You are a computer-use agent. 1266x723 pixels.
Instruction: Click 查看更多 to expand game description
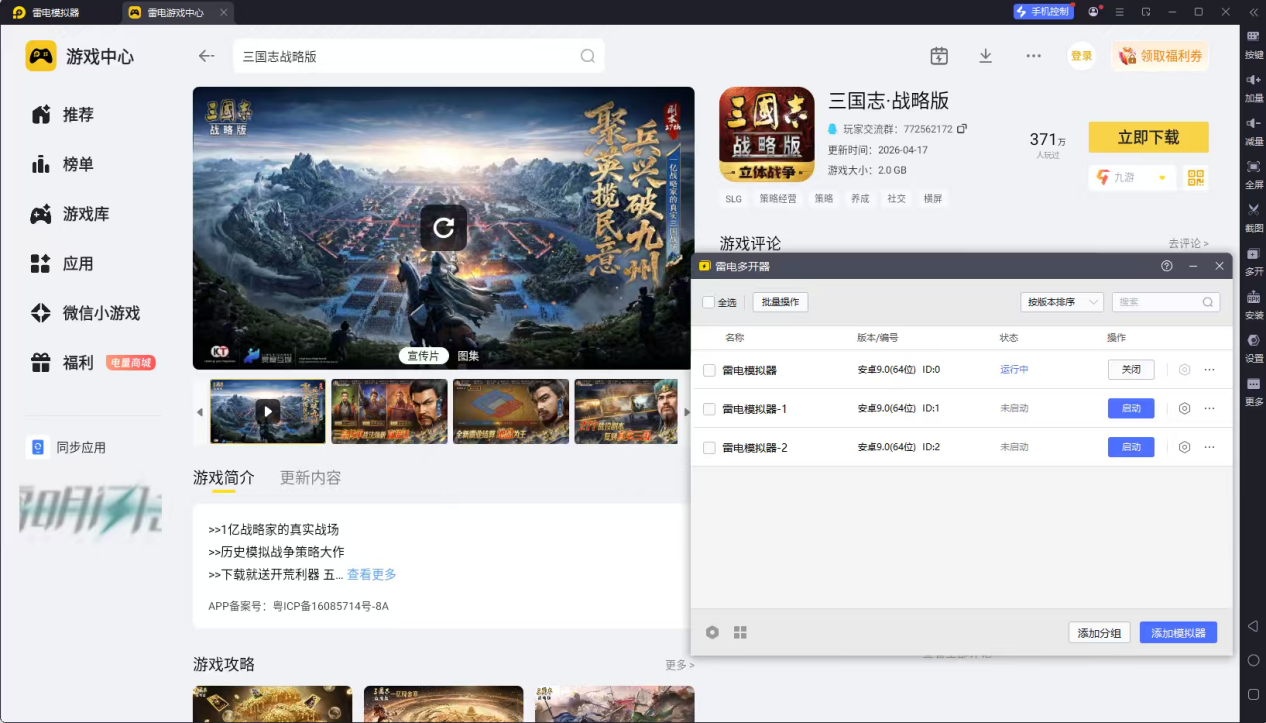(x=372, y=574)
